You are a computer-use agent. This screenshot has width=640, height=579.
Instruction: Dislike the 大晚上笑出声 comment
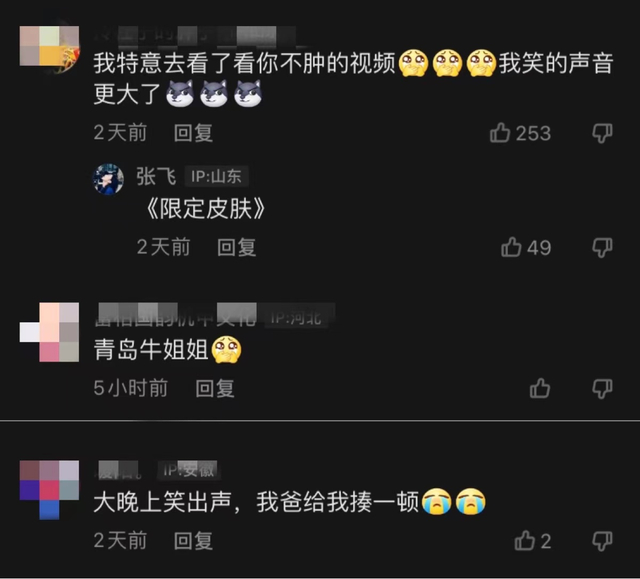coord(602,541)
